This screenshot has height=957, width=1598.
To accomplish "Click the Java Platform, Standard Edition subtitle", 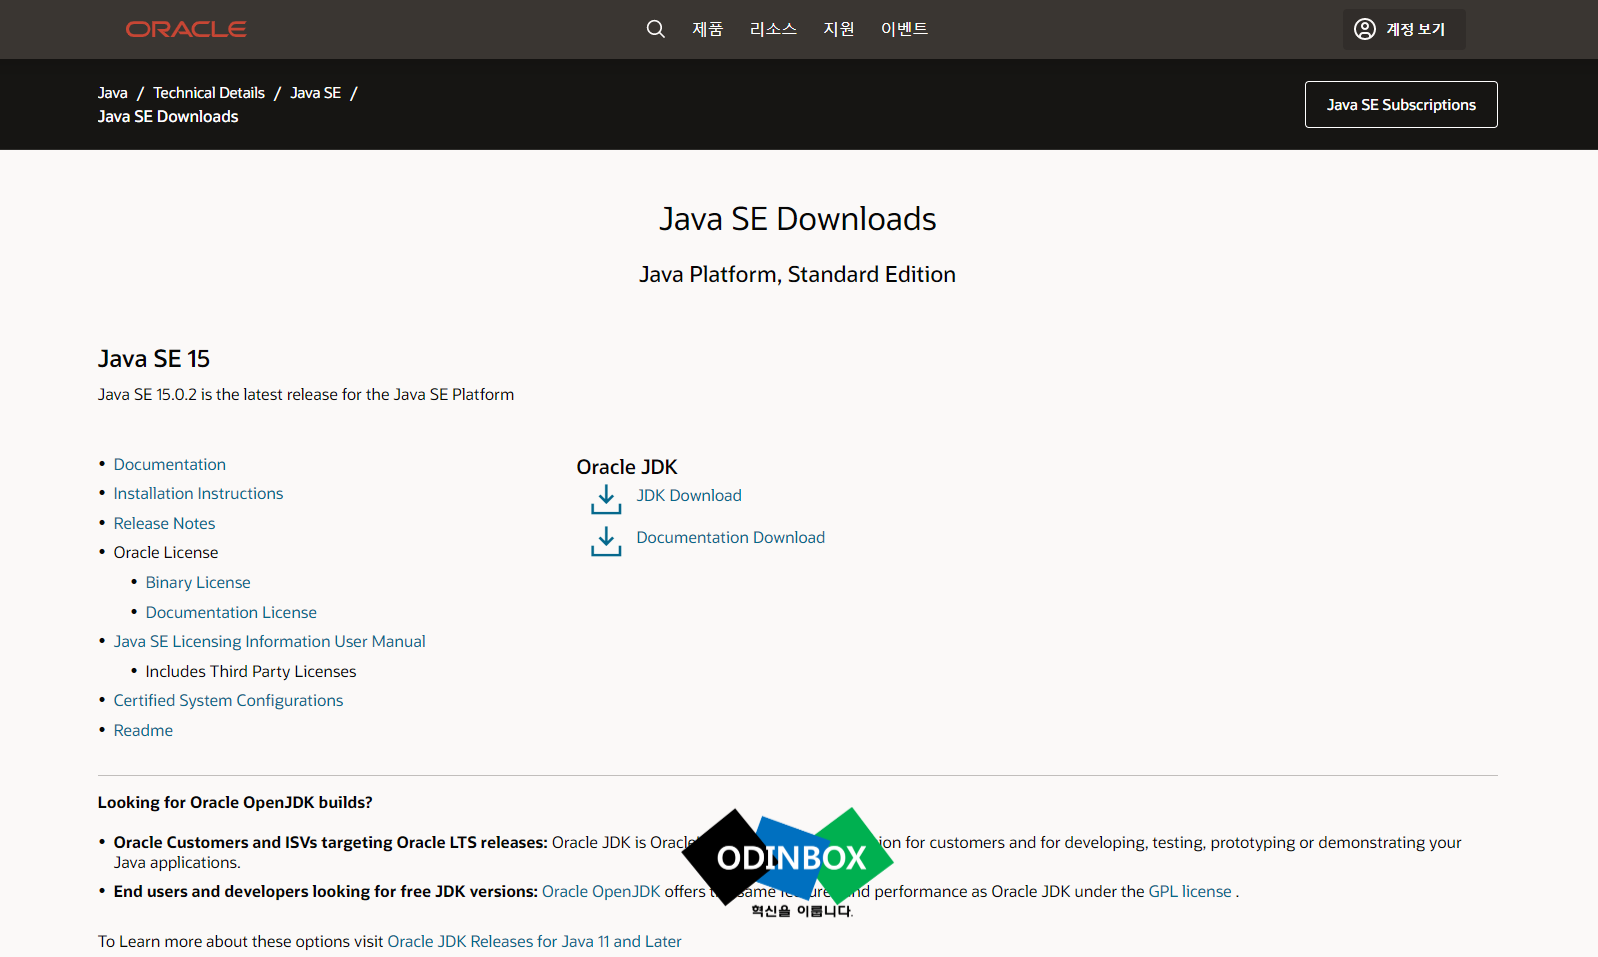I will 798,274.
